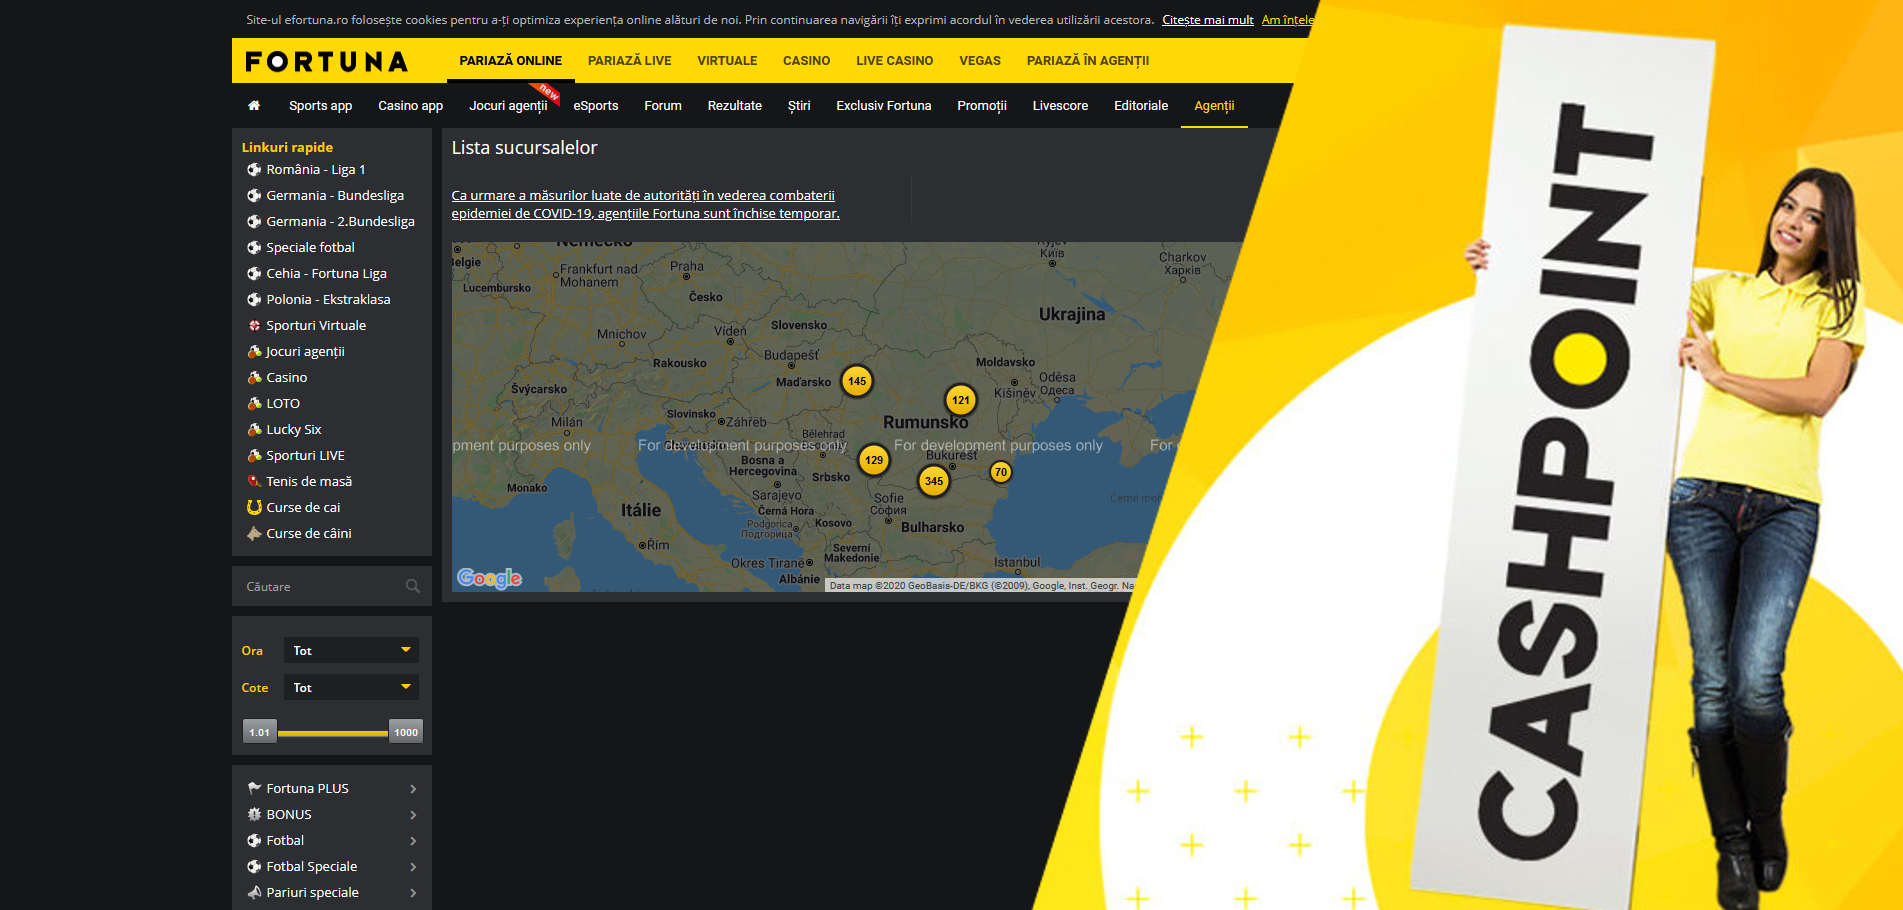Click ball icon beside Polonia - Ekstraklasa
The image size is (1903, 910).
[x=254, y=300]
